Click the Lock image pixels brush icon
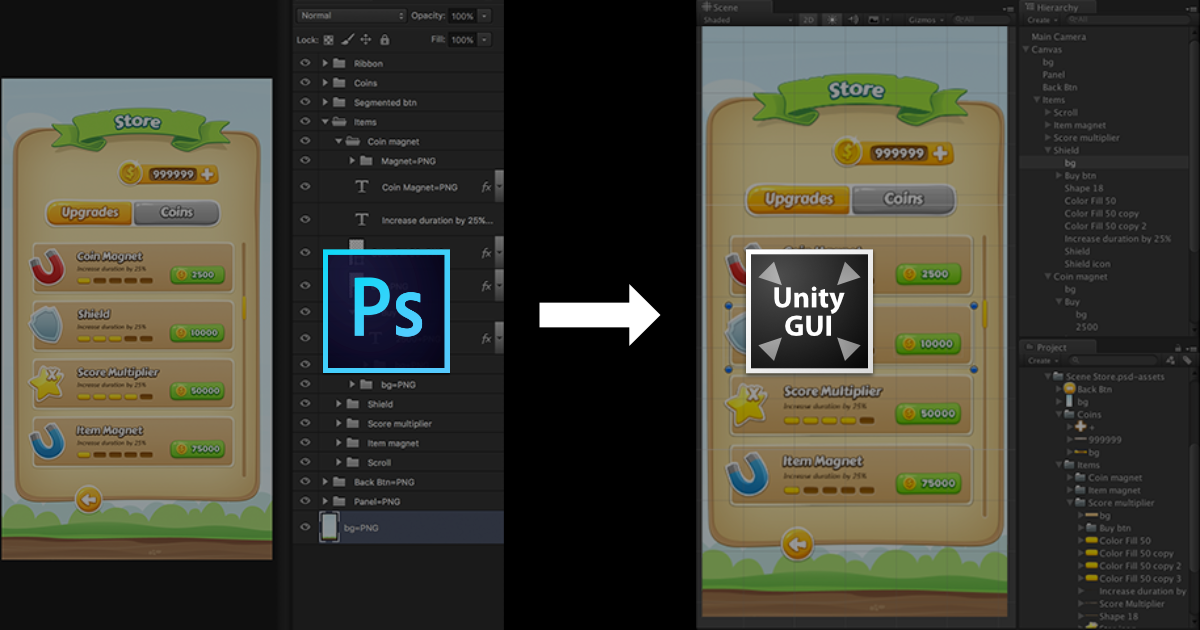 pyautogui.click(x=348, y=39)
